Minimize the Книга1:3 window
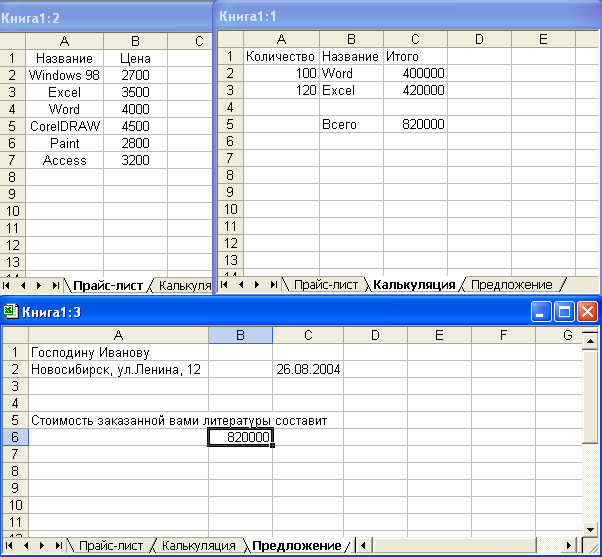This screenshot has height=557, width=602. tap(541, 311)
